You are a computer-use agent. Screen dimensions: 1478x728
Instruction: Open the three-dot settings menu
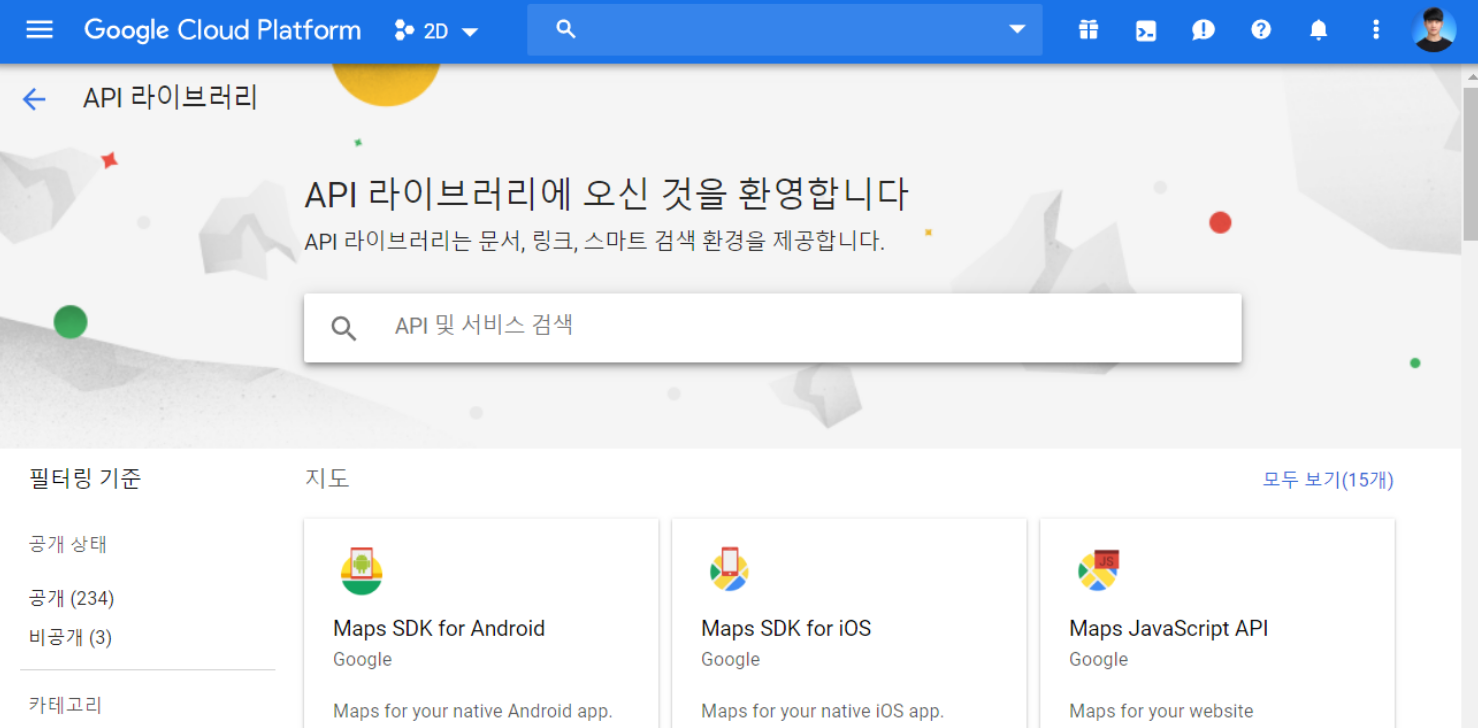1376,30
